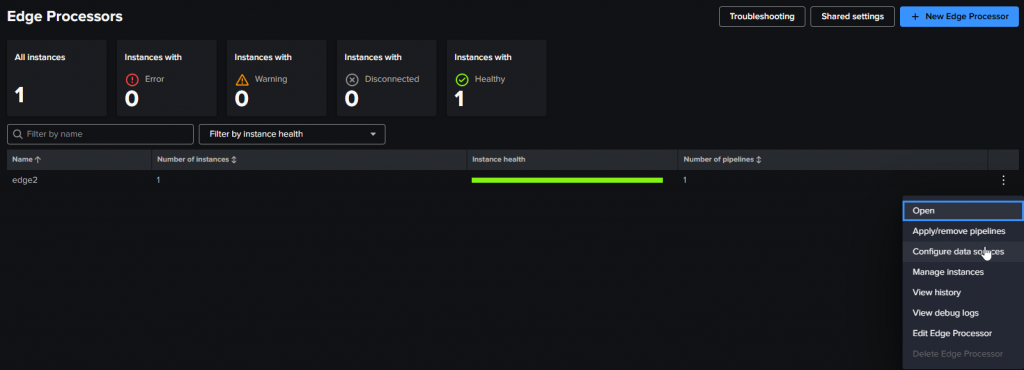
Task: Click the gray Disconnected status icon
Action: click(351, 80)
